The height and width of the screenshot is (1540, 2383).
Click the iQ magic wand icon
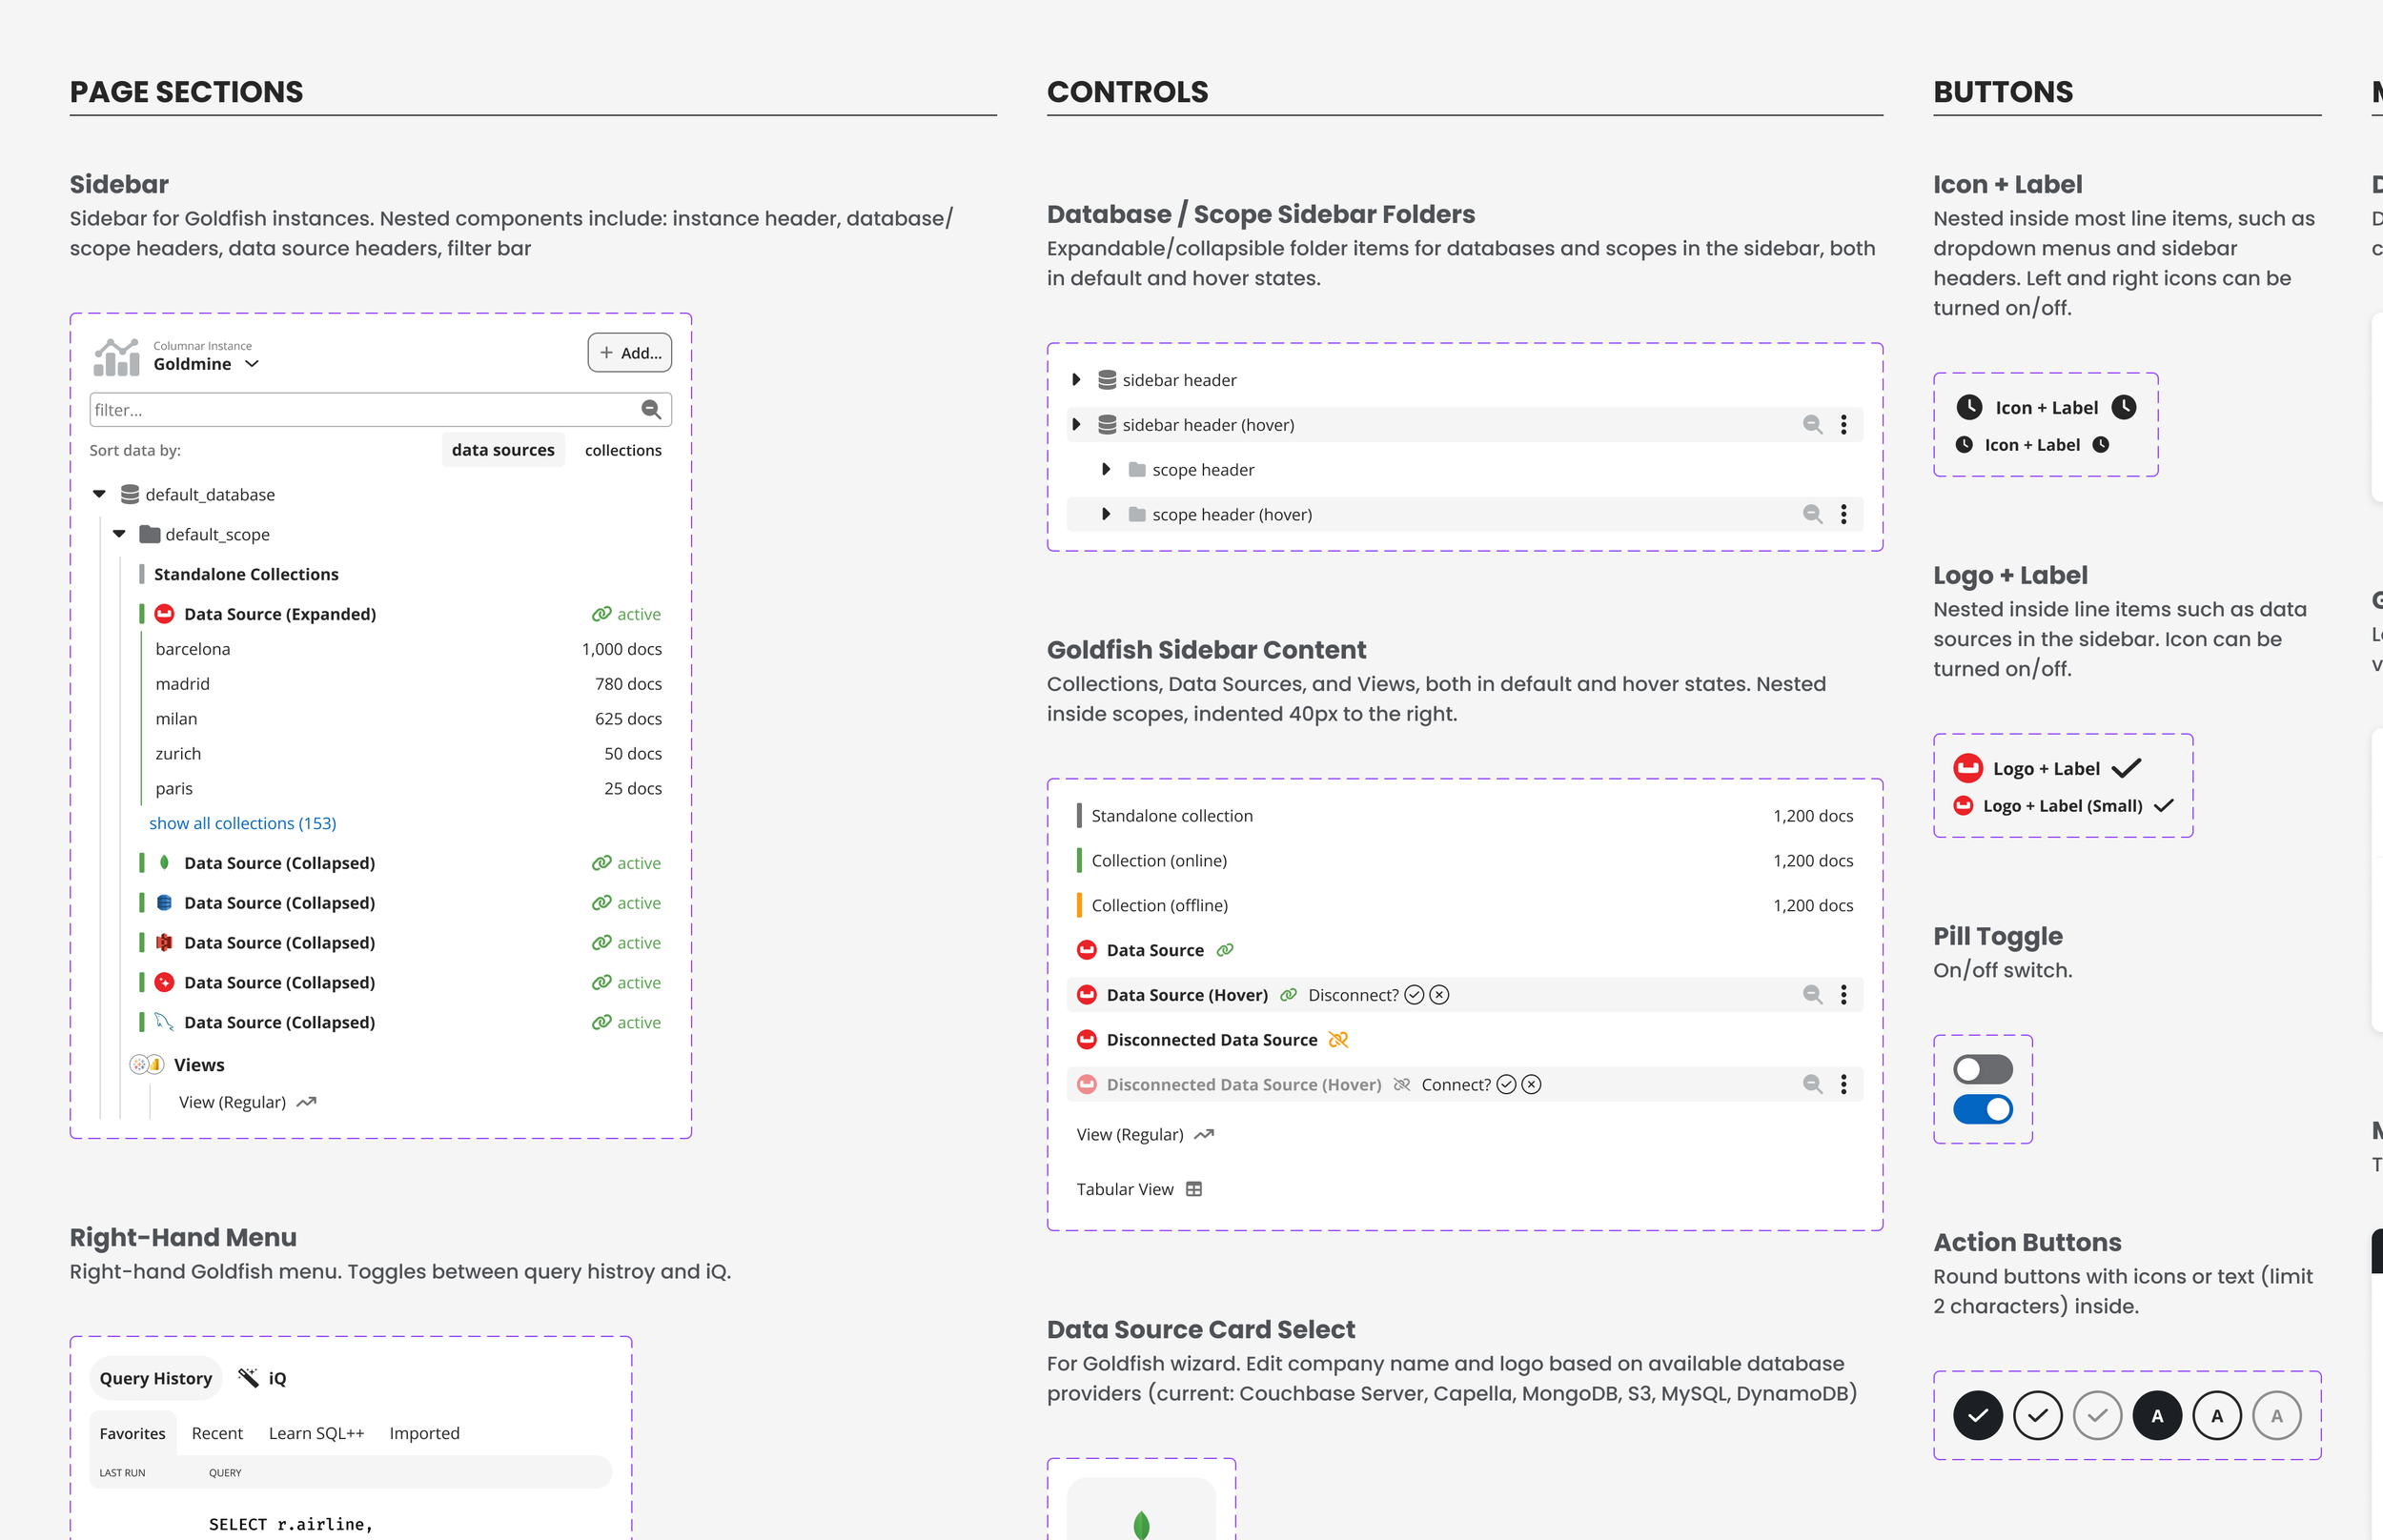tap(248, 1377)
